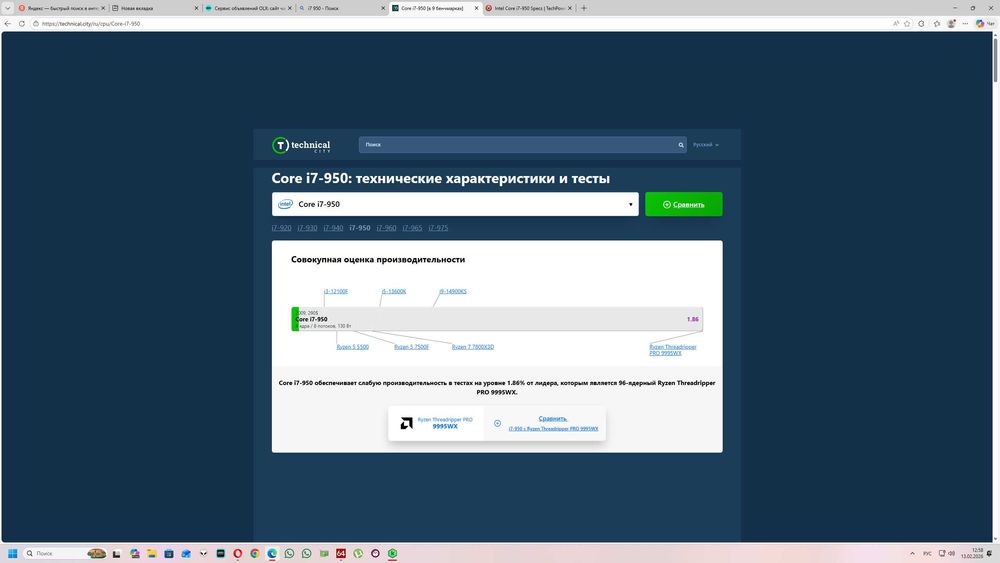Show hidden system tray icons
The image size is (1000, 563).
coord(912,553)
